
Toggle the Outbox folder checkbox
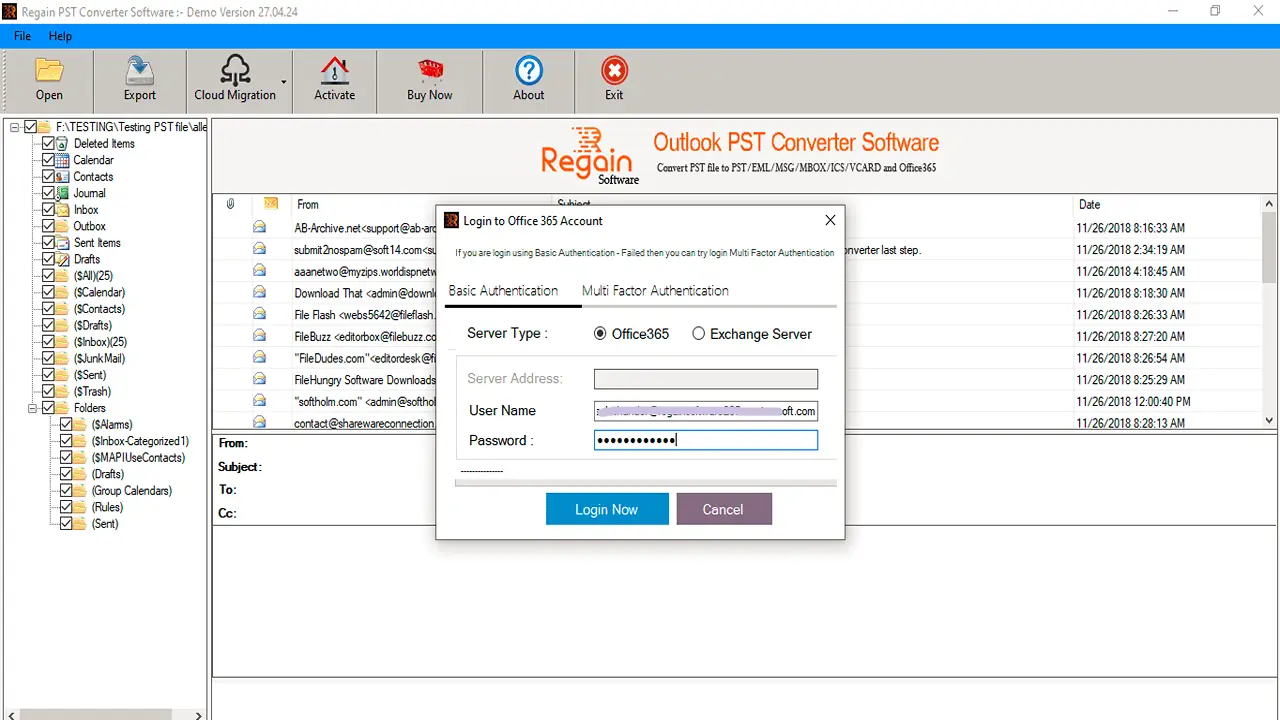point(48,226)
